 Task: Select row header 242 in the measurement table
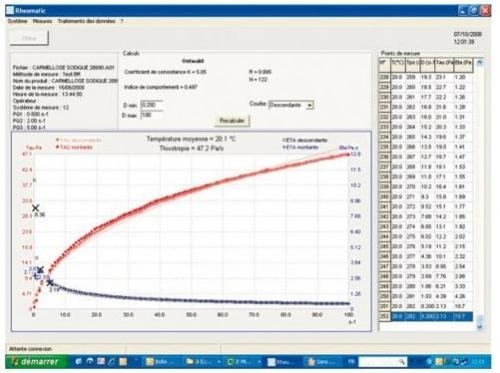pos(385,217)
